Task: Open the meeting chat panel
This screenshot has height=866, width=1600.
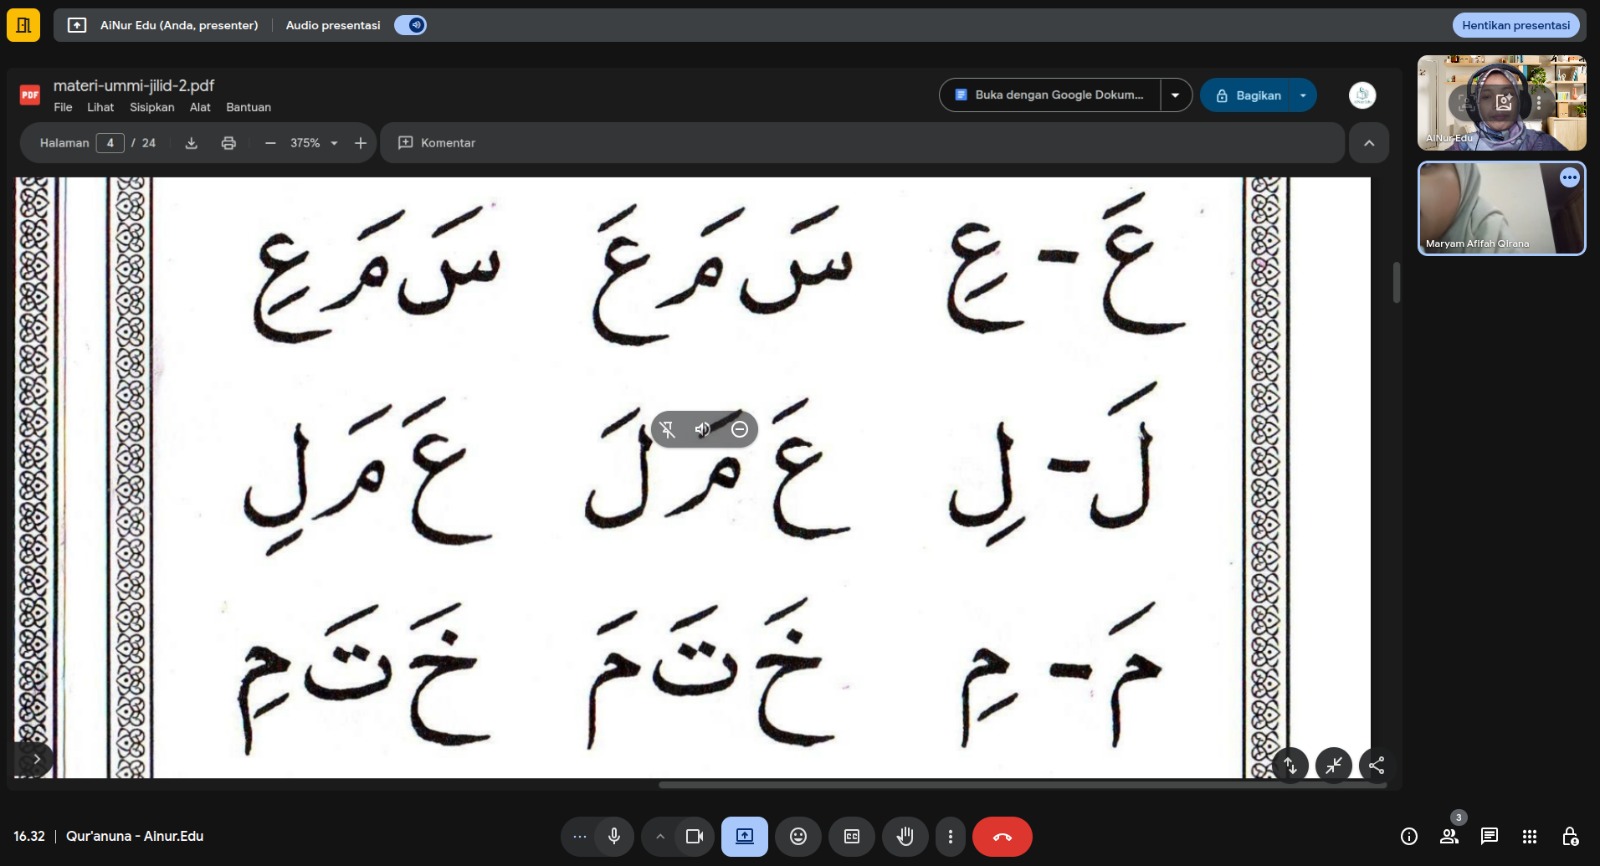Action: 1489,836
